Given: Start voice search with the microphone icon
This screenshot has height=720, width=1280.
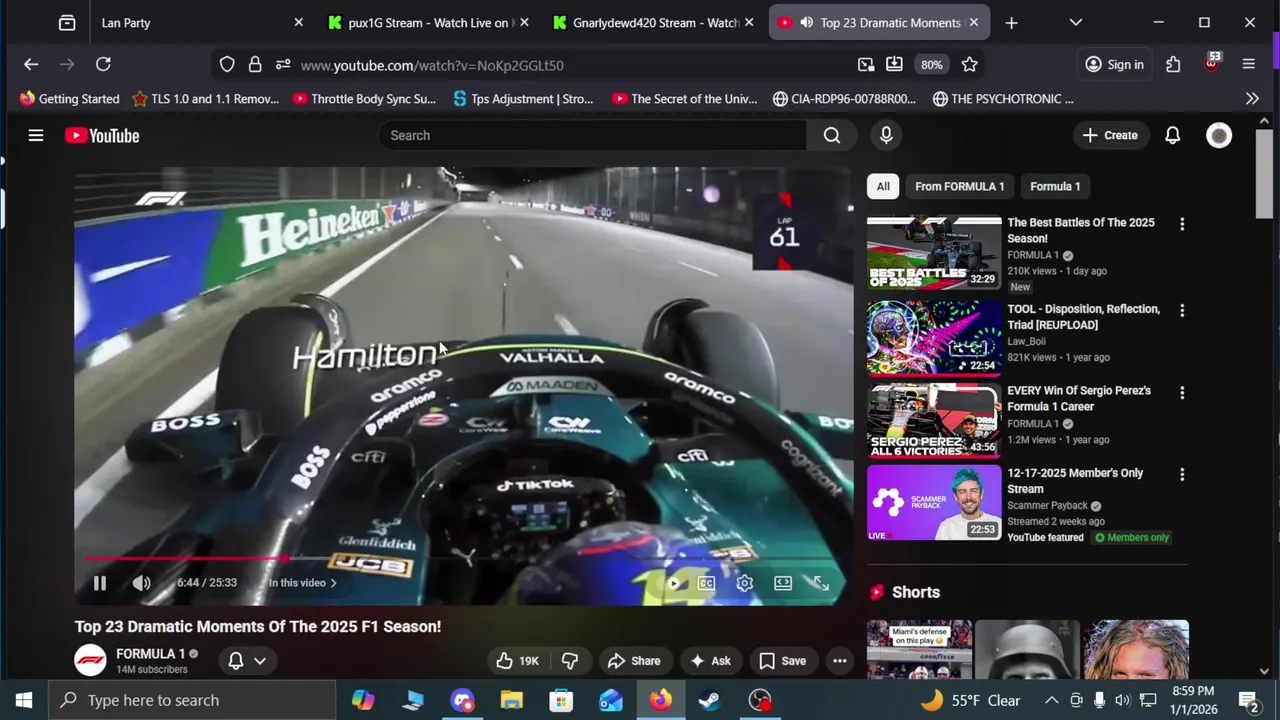Looking at the screenshot, I should [886, 135].
